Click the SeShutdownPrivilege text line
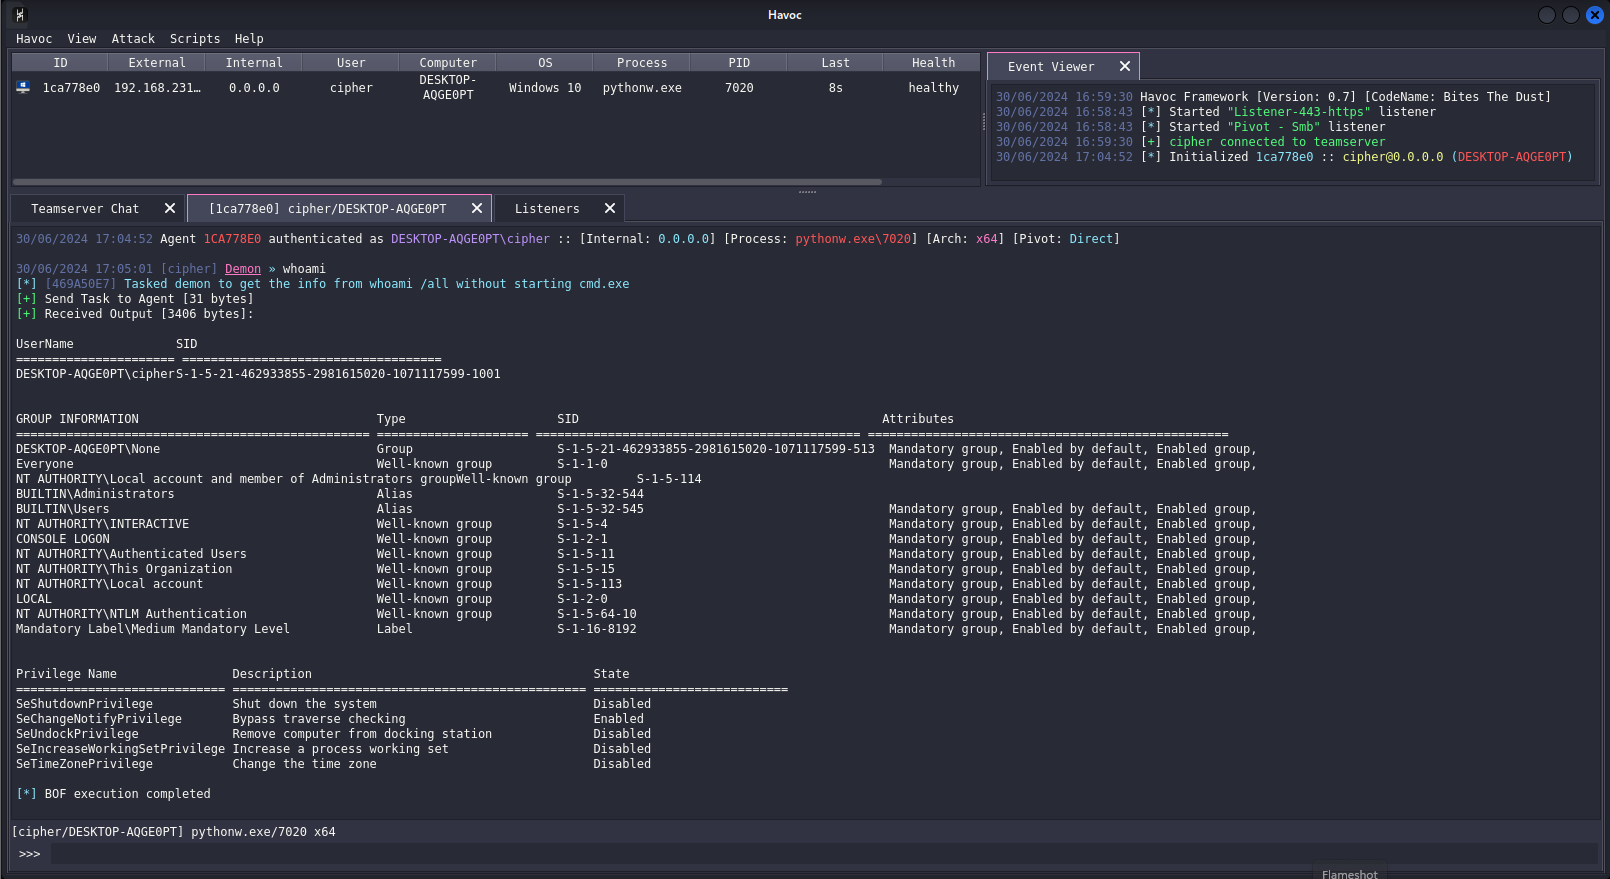This screenshot has height=879, width=1610. coord(333,704)
